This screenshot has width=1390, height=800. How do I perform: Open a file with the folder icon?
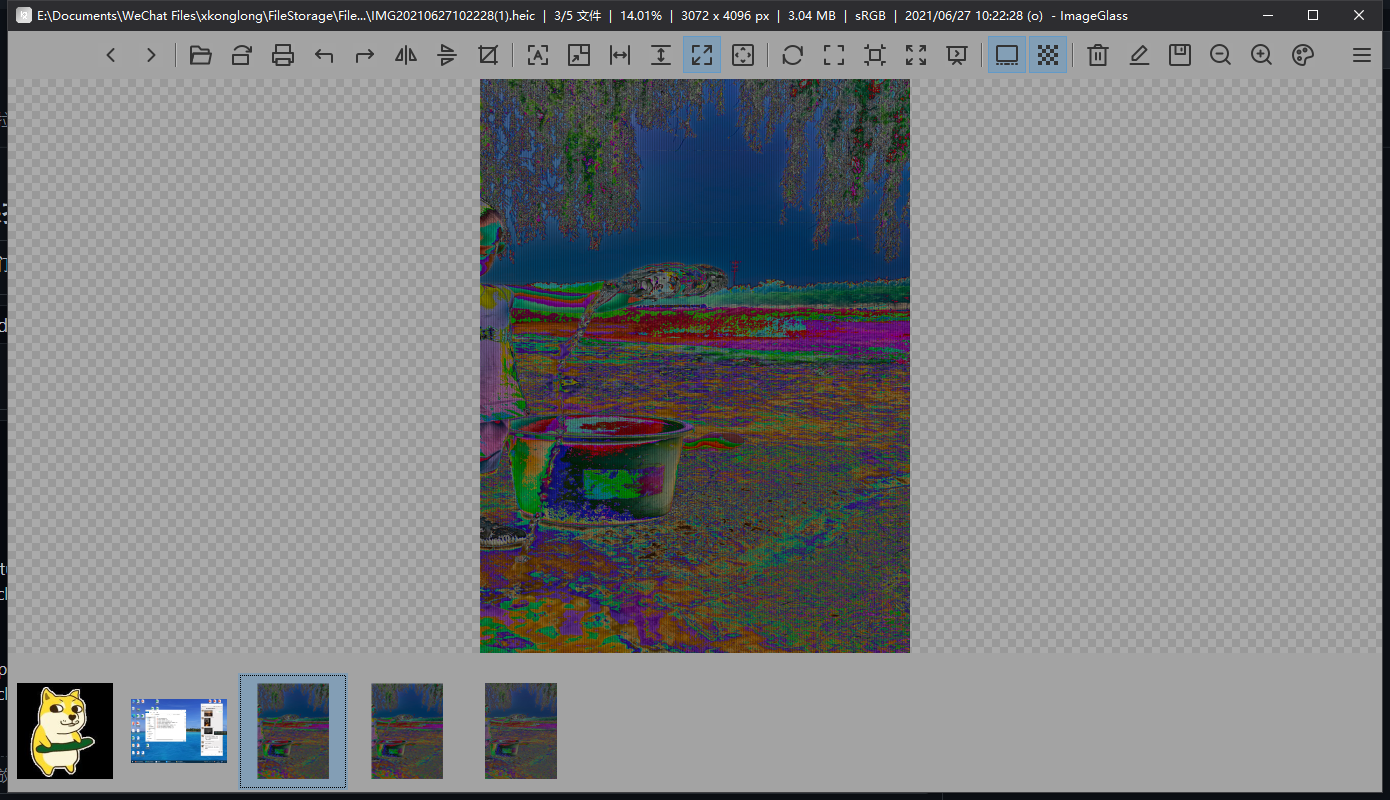(x=201, y=55)
